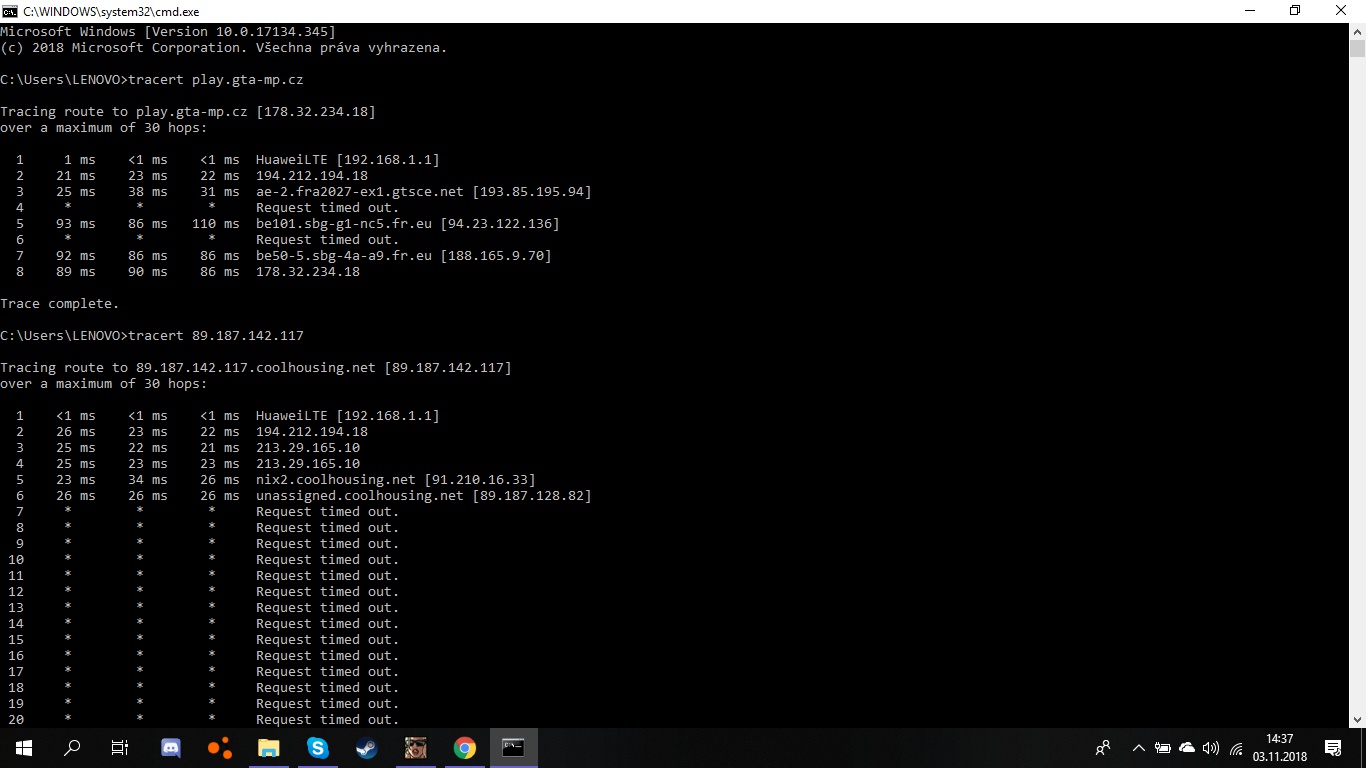Close the cmd.exe window
The height and width of the screenshot is (768, 1366).
click(1342, 11)
